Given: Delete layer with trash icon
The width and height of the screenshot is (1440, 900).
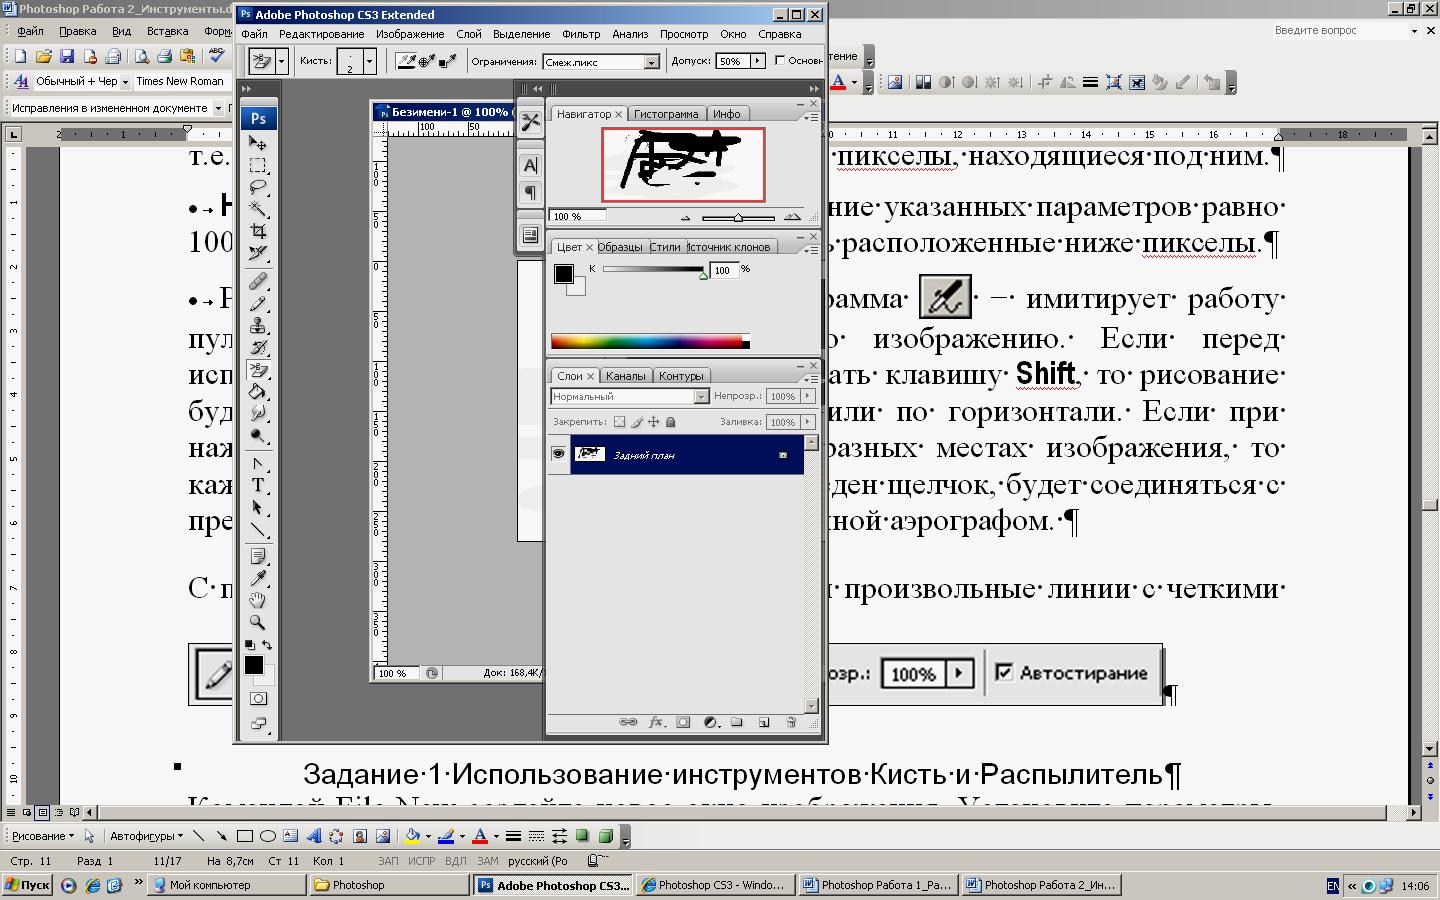Looking at the screenshot, I should point(790,722).
